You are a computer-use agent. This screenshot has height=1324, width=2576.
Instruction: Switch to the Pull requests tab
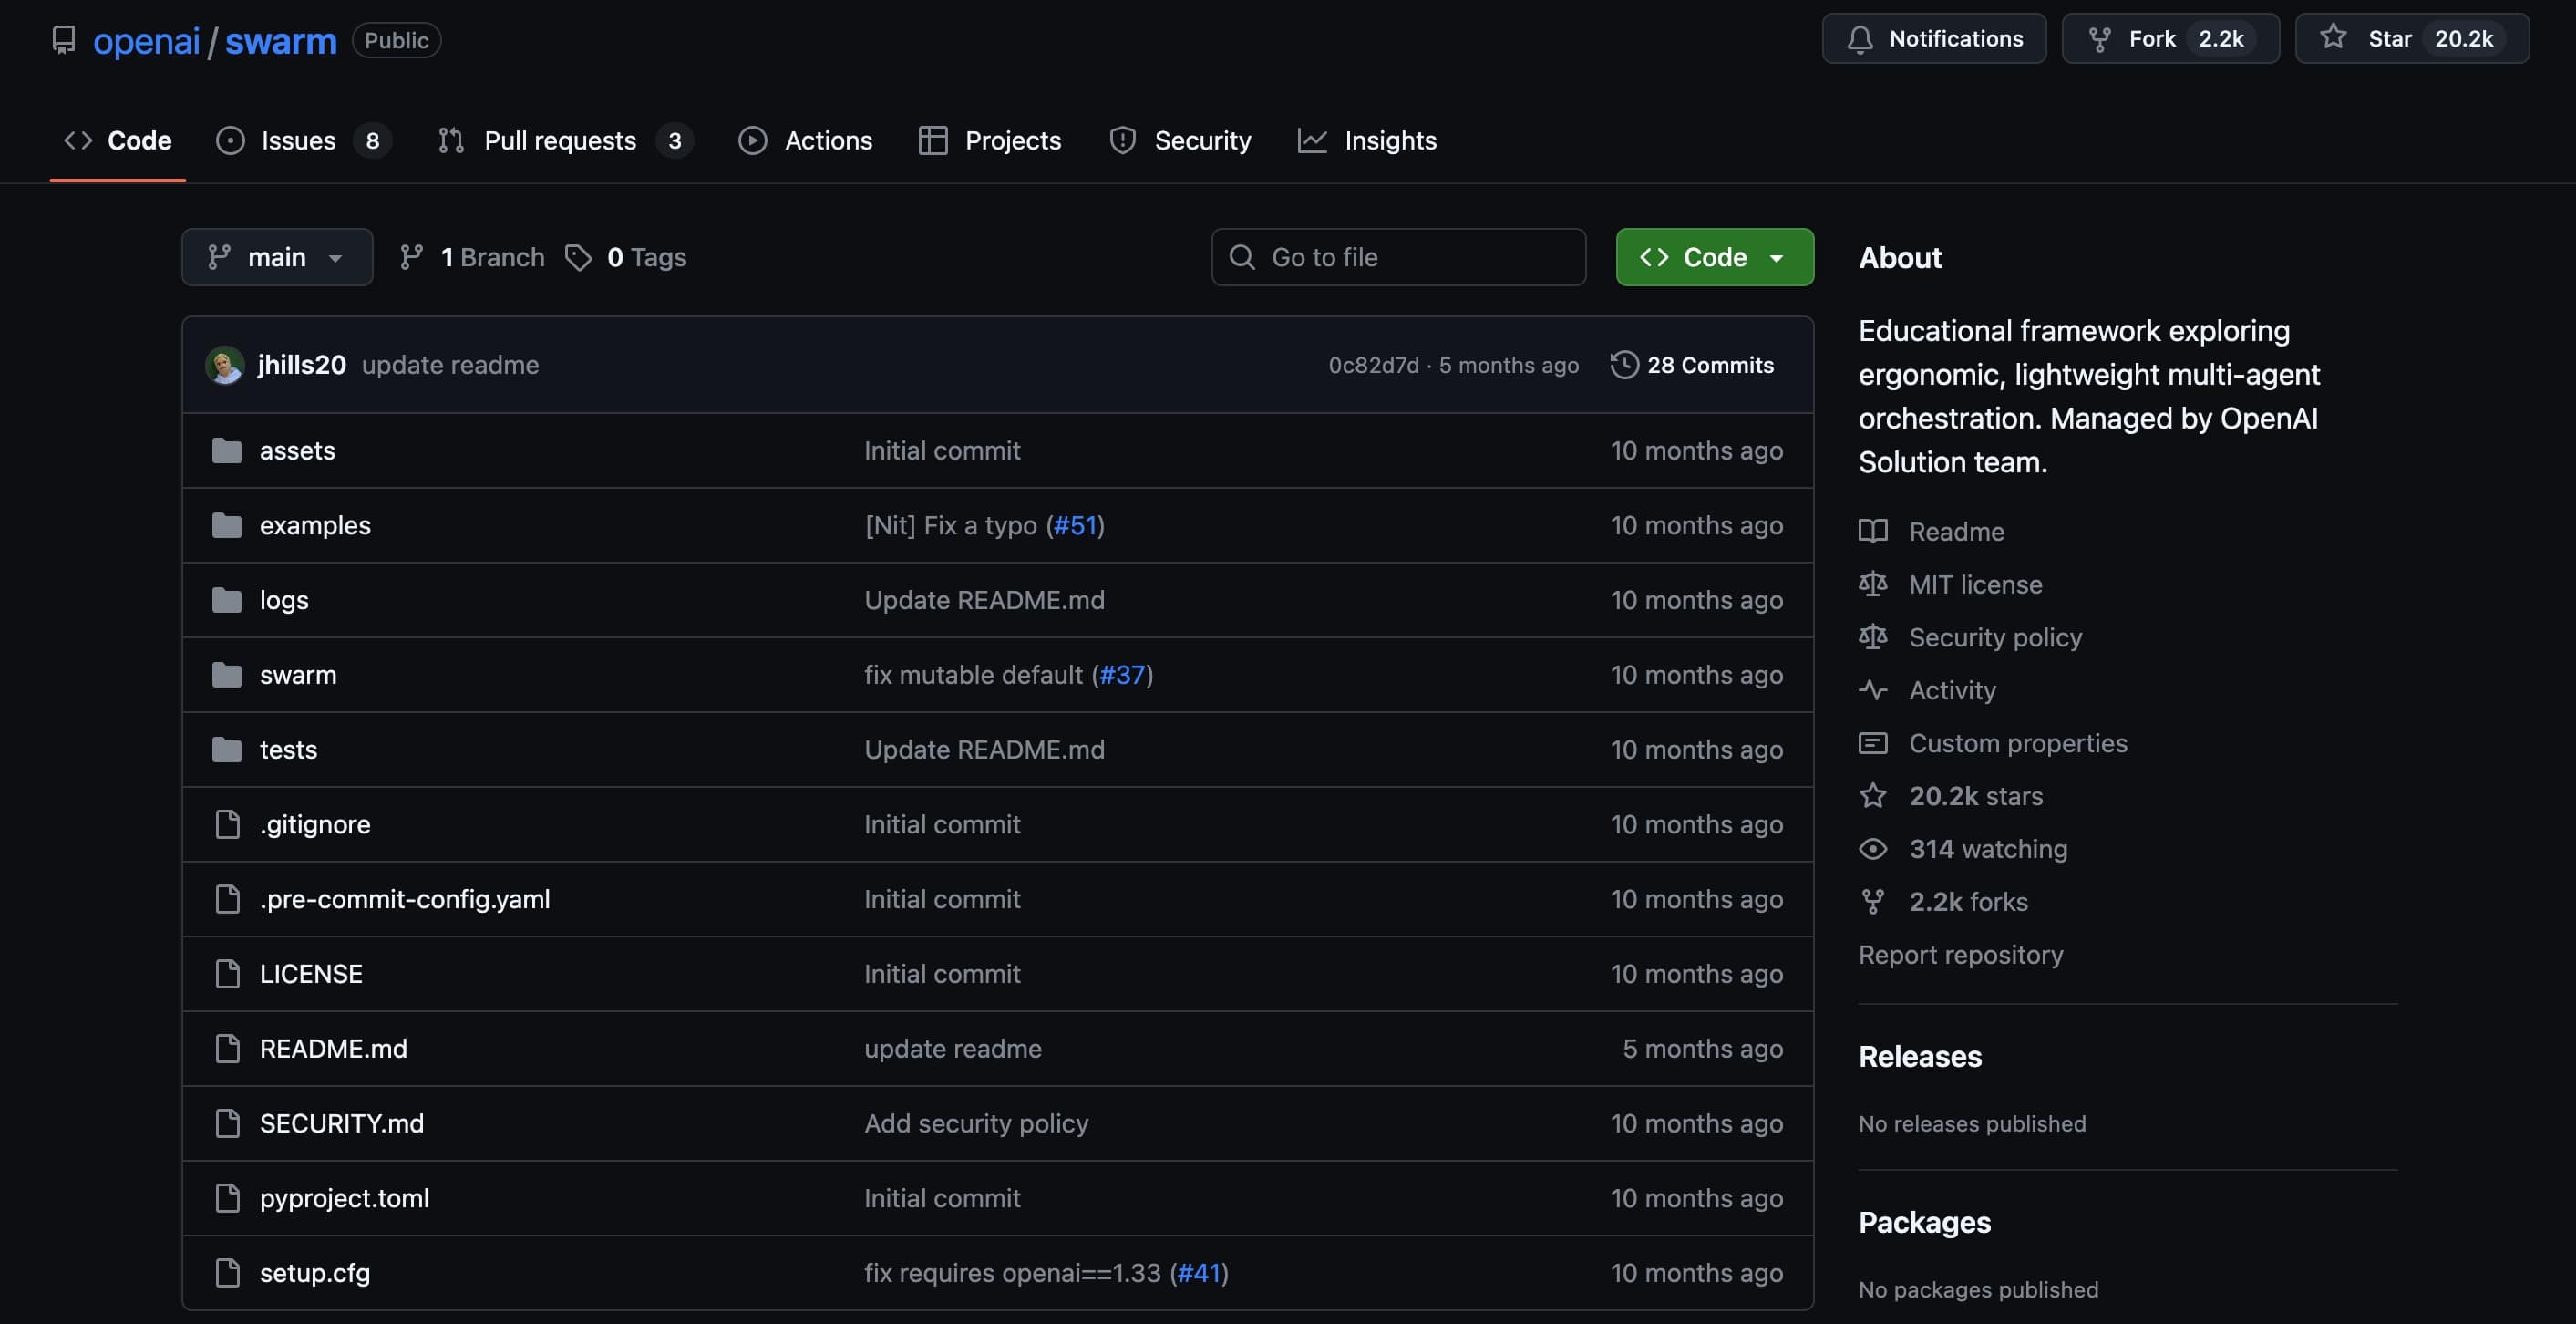[560, 140]
